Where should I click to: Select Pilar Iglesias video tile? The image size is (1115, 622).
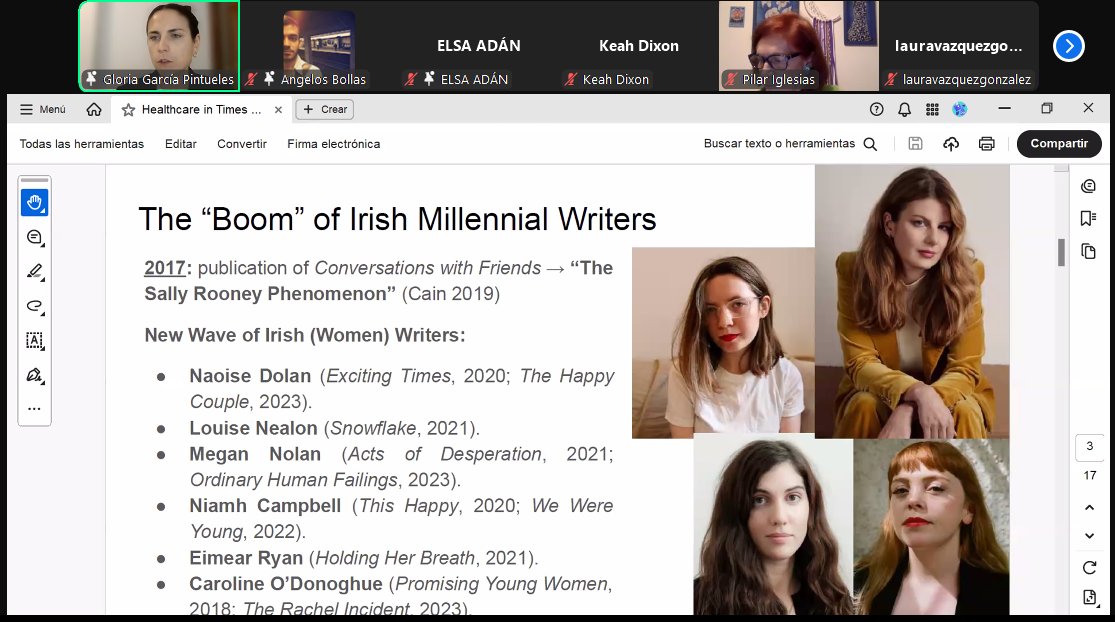799,46
